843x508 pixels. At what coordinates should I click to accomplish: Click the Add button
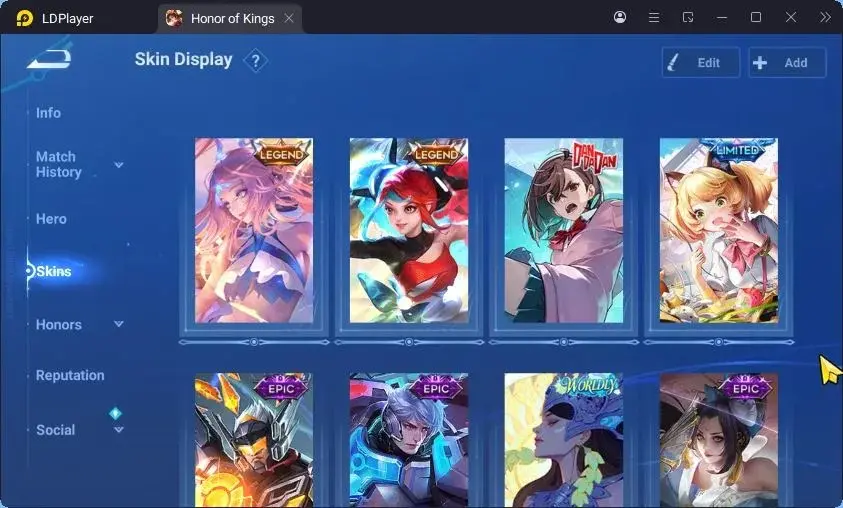coord(787,63)
